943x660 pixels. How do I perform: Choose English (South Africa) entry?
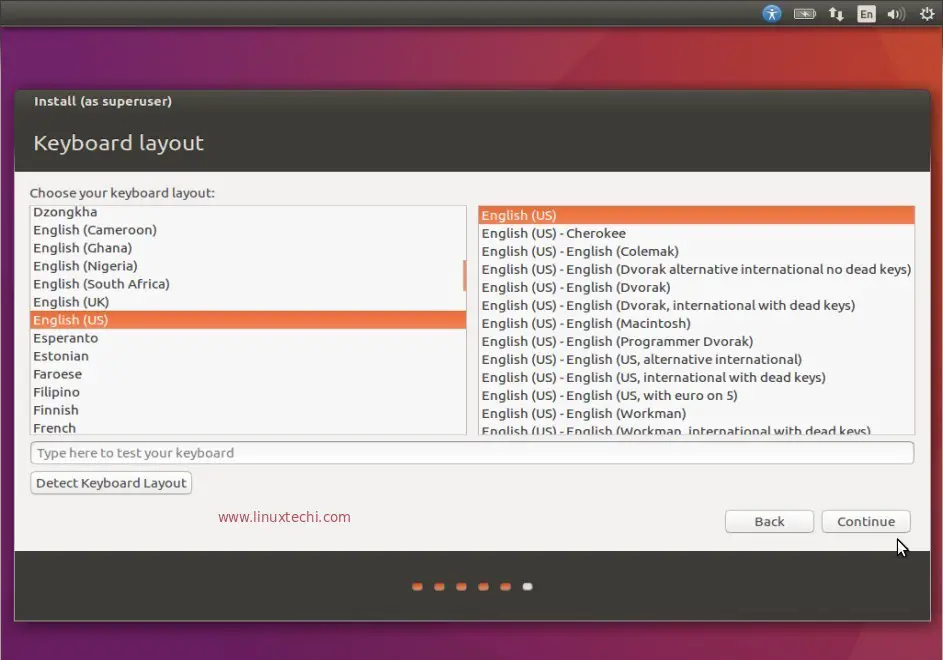tap(248, 284)
